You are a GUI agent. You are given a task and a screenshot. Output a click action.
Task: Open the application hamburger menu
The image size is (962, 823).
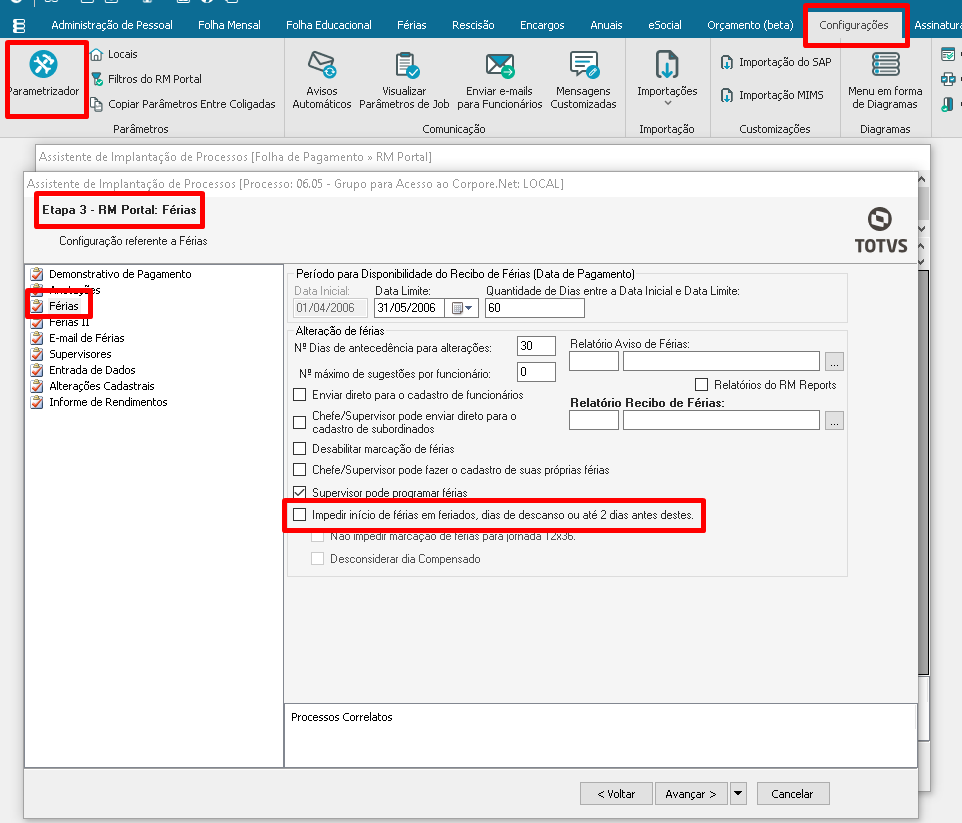point(19,26)
